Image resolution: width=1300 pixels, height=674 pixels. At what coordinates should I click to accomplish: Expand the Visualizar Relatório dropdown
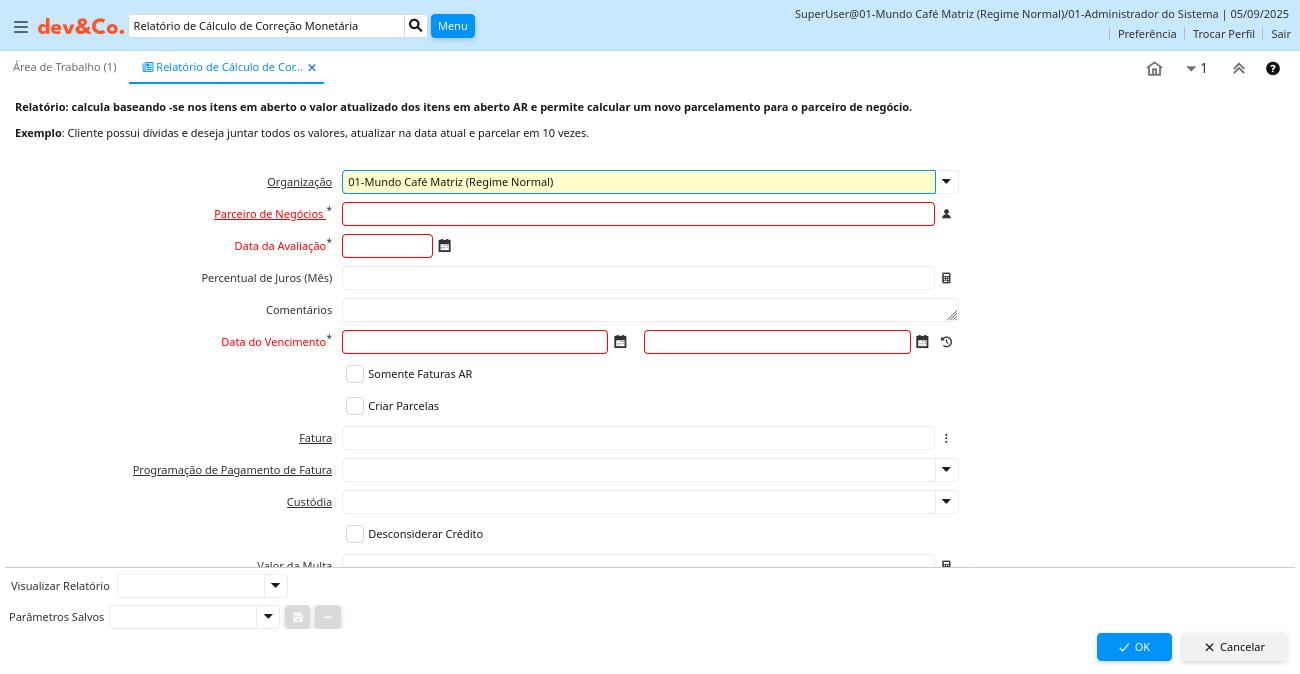point(275,586)
